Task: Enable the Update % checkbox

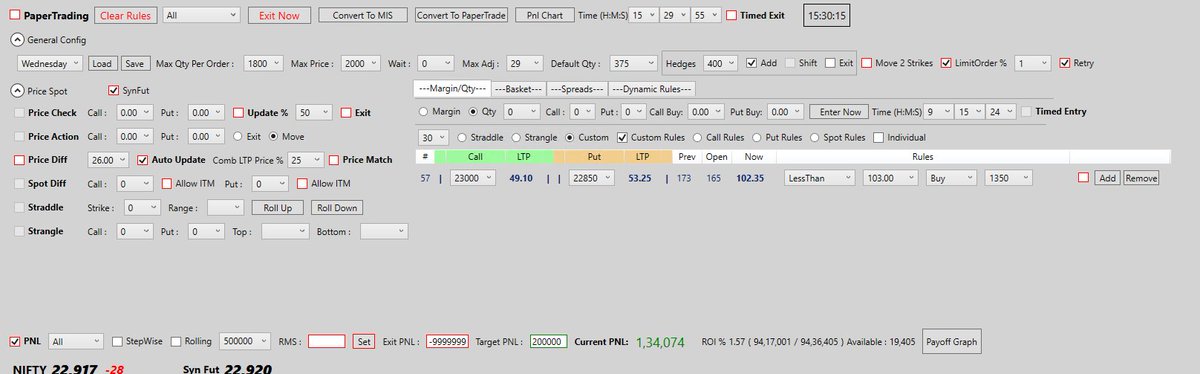Action: click(x=239, y=113)
